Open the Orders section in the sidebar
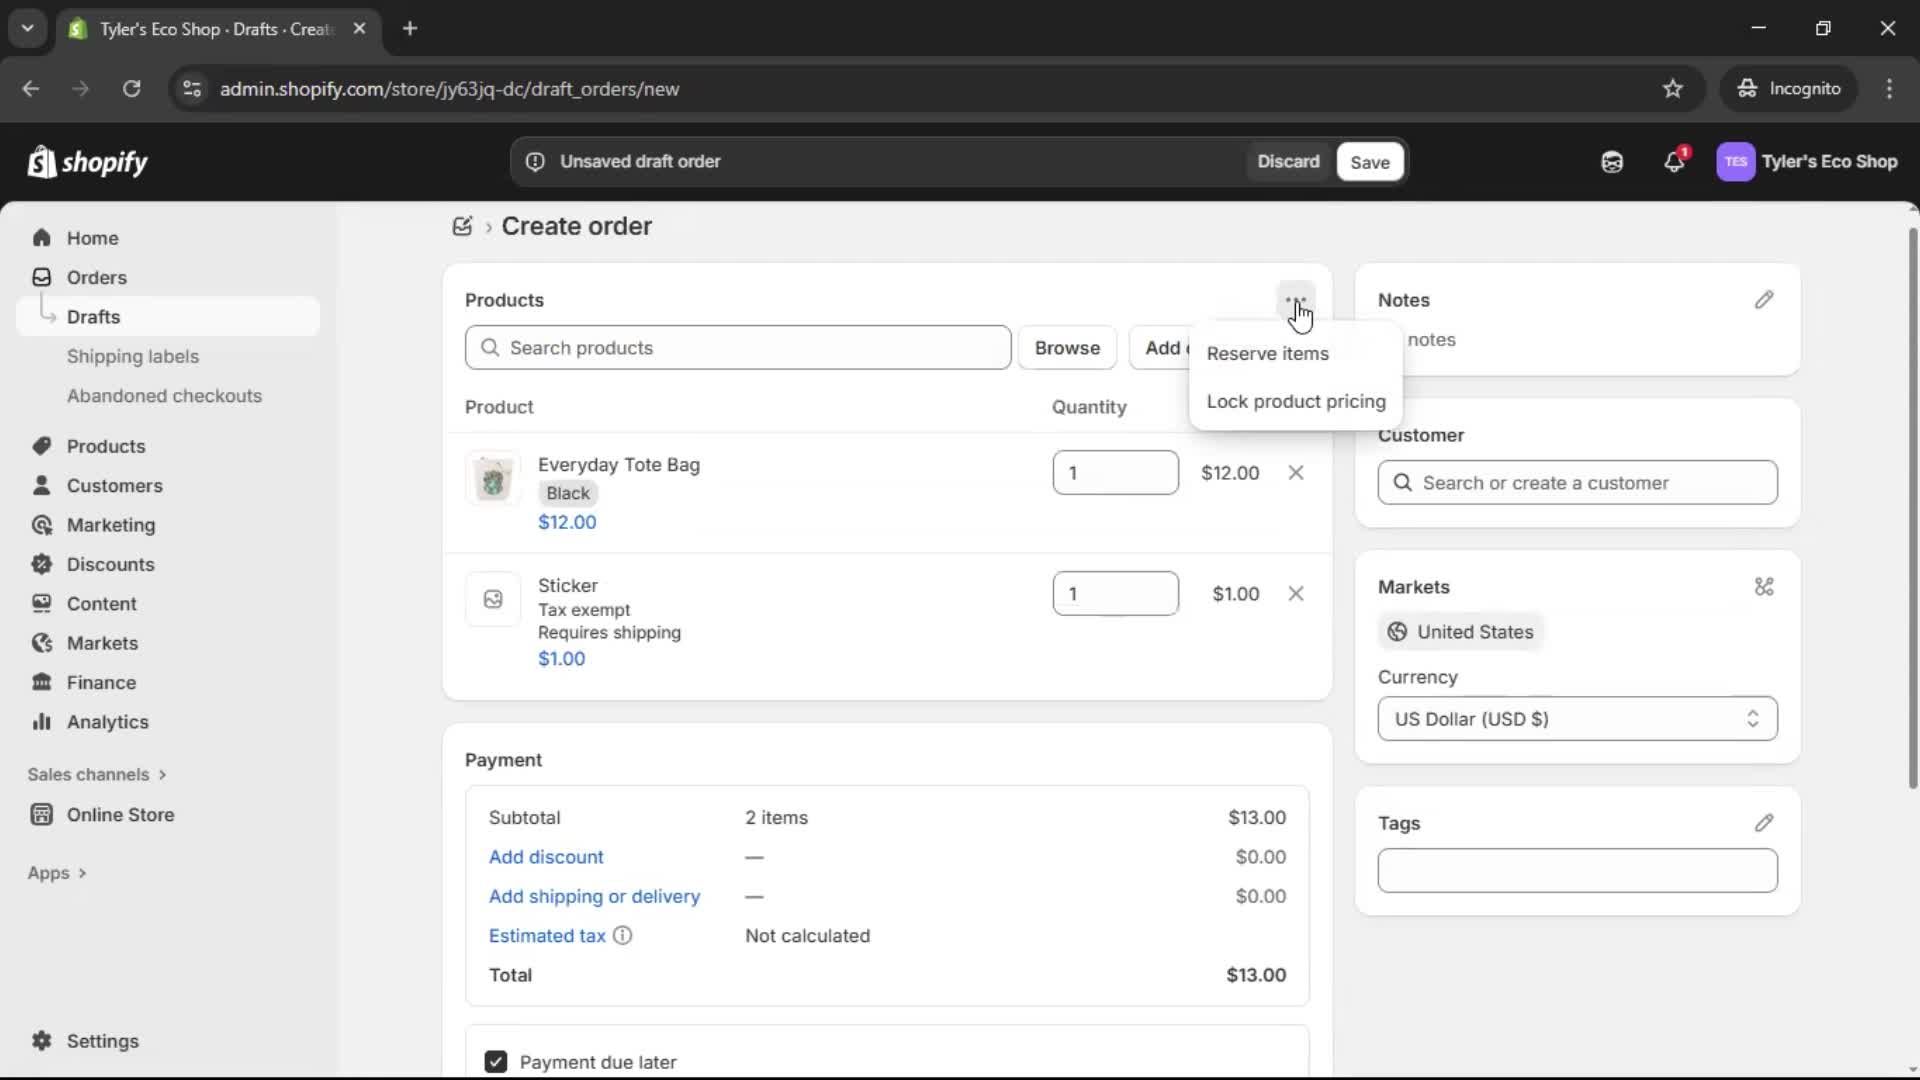Screen dimensions: 1920x1080 pos(96,277)
